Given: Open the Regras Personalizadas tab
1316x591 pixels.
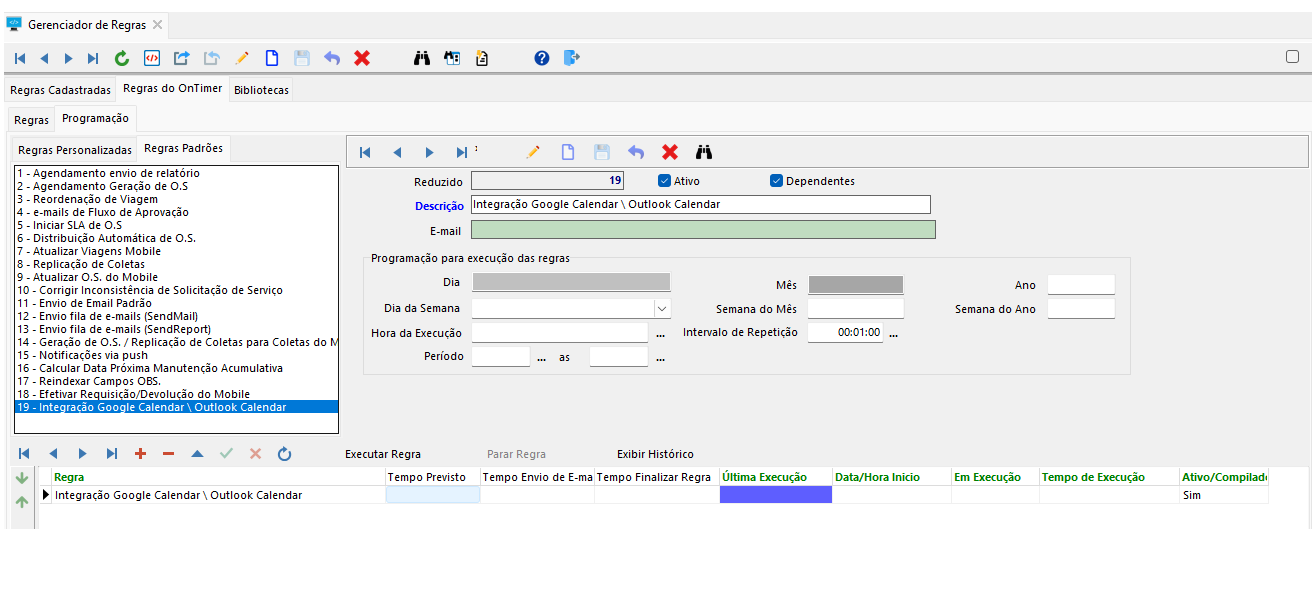Looking at the screenshot, I should tap(75, 150).
